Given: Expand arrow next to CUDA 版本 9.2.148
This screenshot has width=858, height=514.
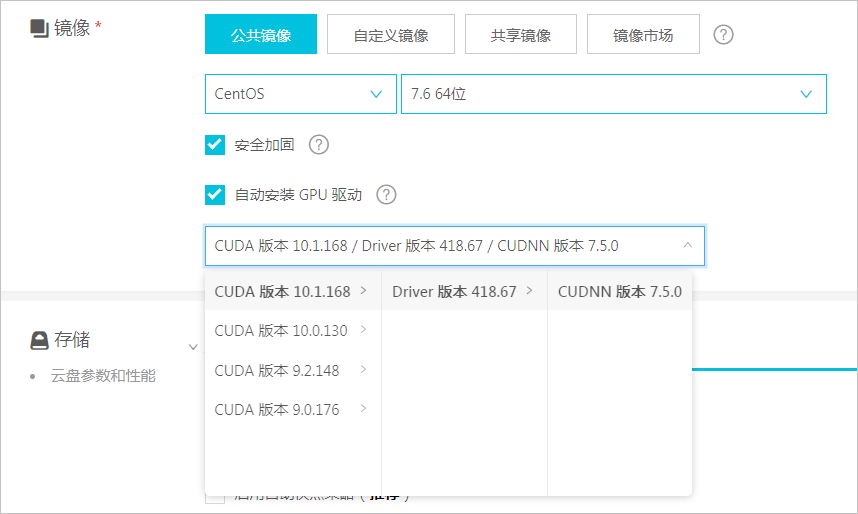Looking at the screenshot, I should (x=363, y=369).
